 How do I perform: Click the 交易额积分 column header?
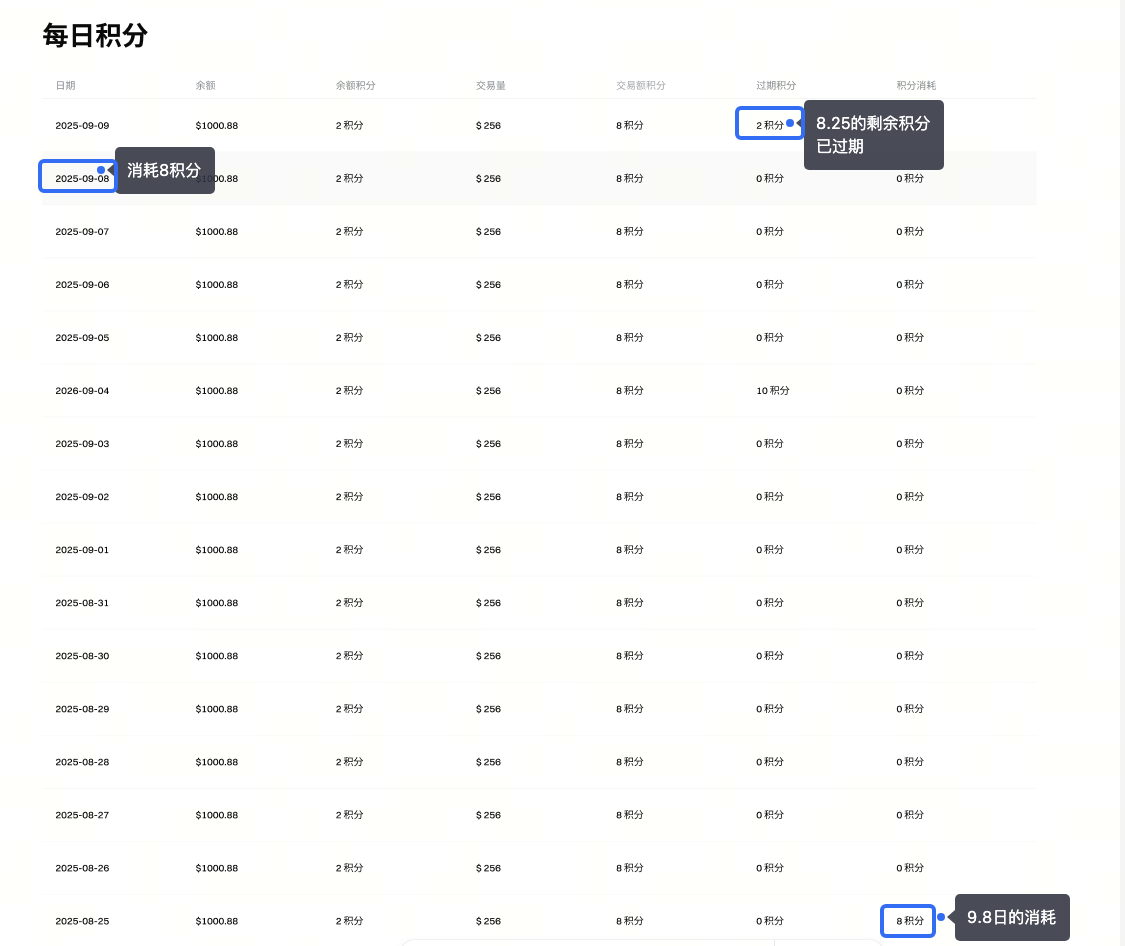point(640,86)
